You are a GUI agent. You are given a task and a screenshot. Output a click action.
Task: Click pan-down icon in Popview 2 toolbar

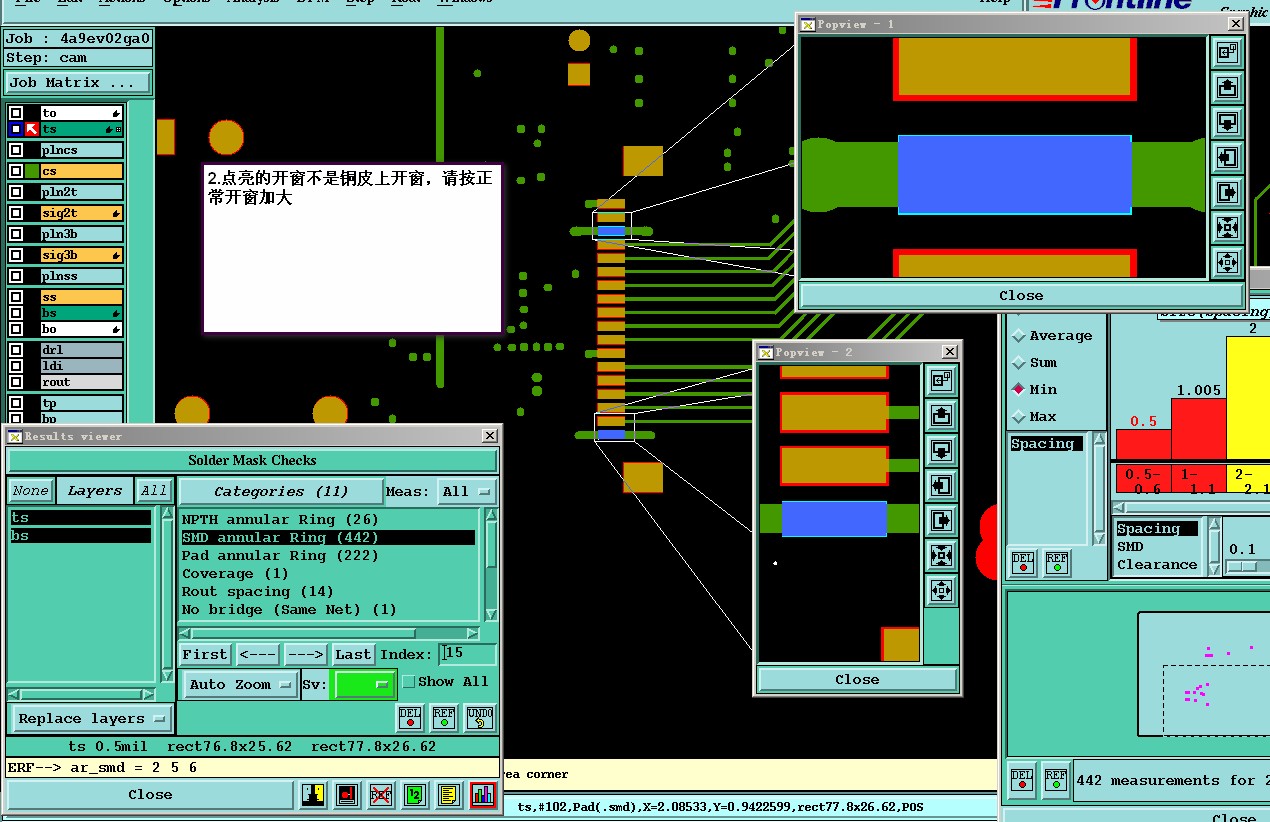click(x=940, y=450)
